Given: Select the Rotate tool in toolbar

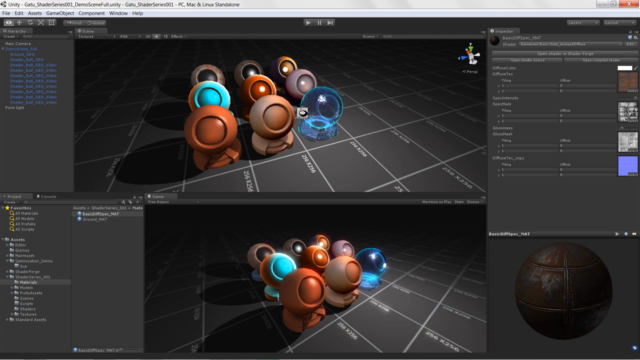Looking at the screenshot, I should (x=30, y=22).
